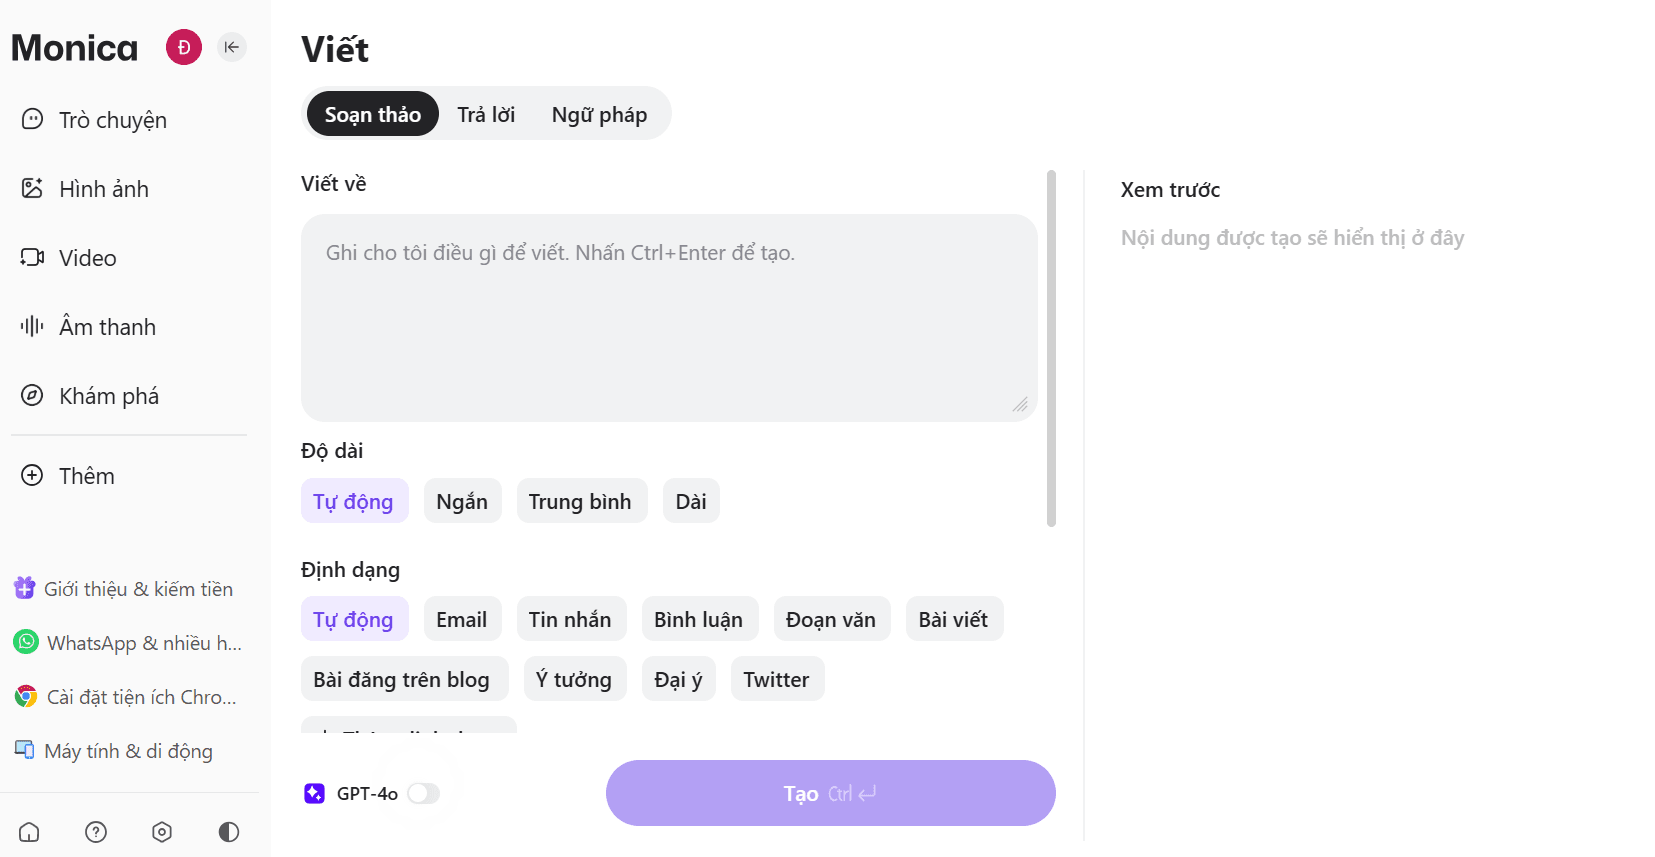Toggle the GPT-4o model switch
The width and height of the screenshot is (1655, 857).
point(424,793)
